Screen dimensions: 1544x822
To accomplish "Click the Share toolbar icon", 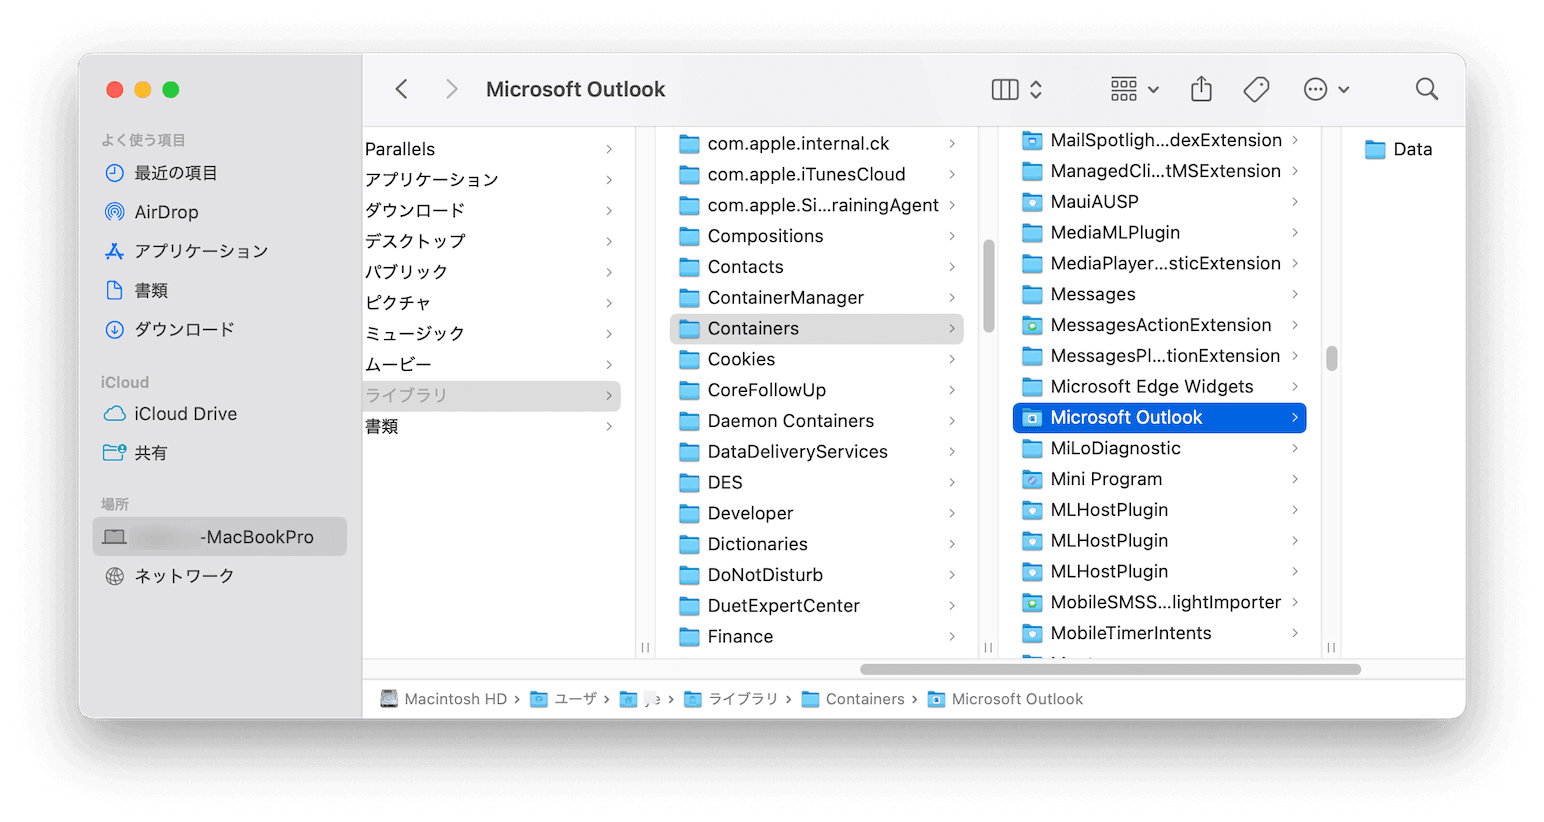I will pos(1201,90).
